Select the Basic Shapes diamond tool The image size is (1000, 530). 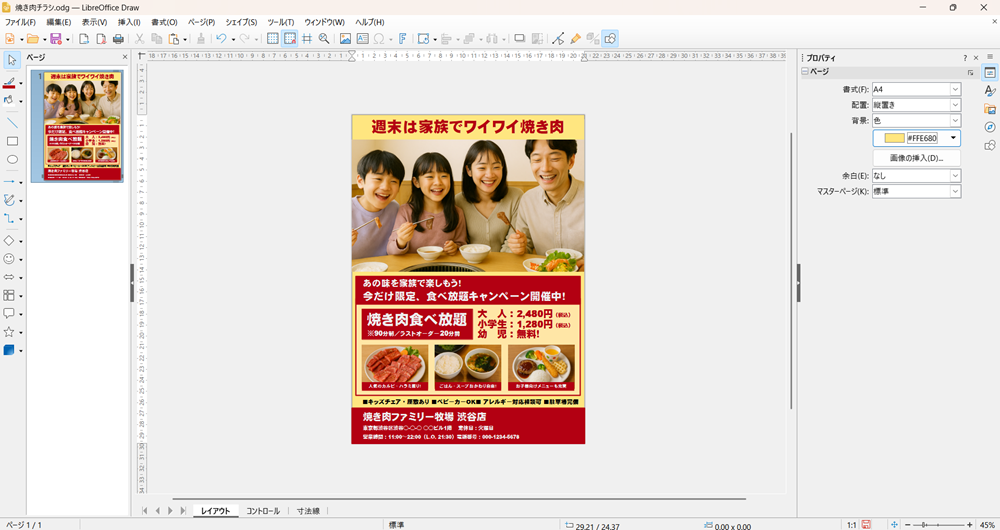[9, 240]
